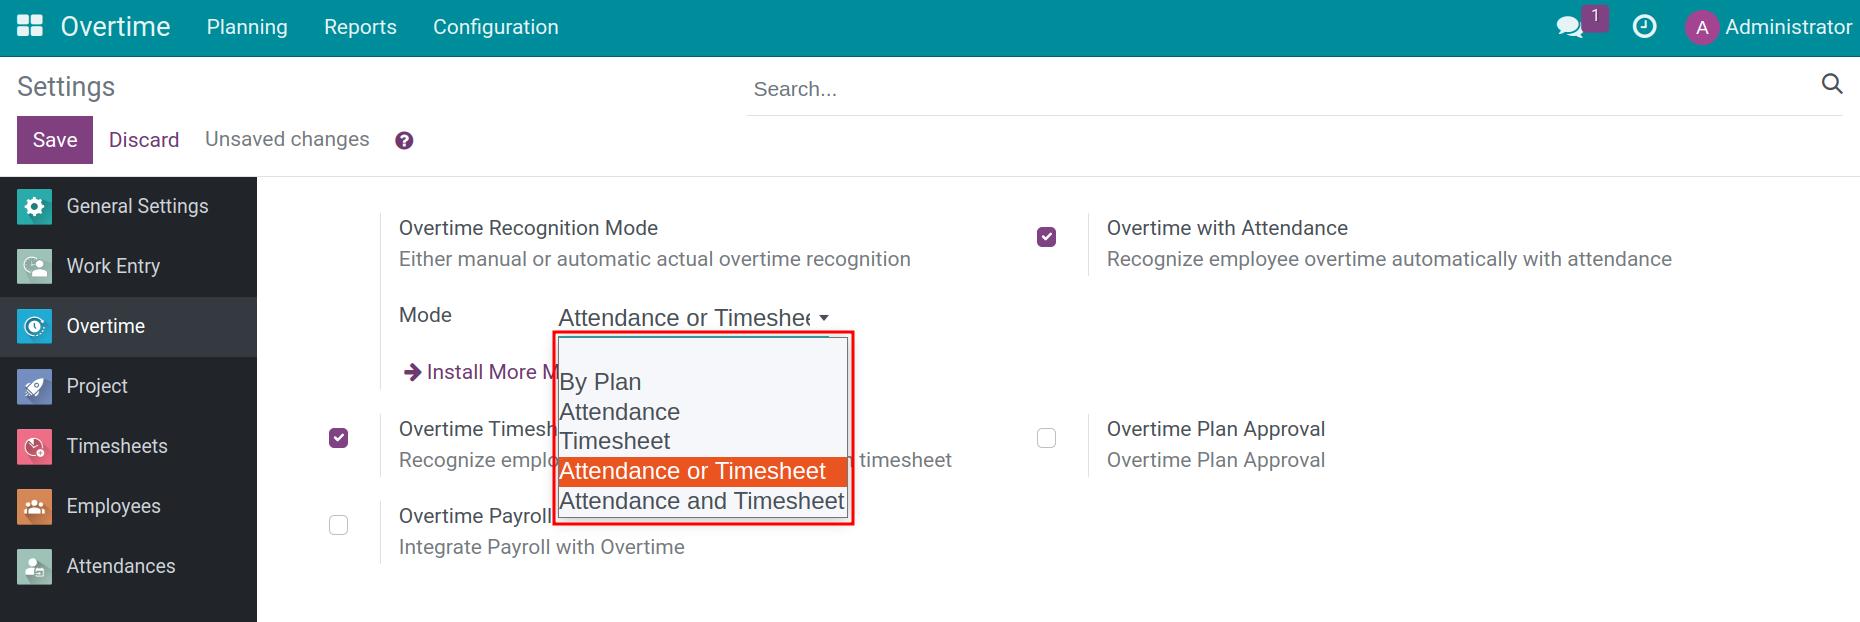Open the Configuration menu
The image size is (1860, 622).
pos(495,27)
